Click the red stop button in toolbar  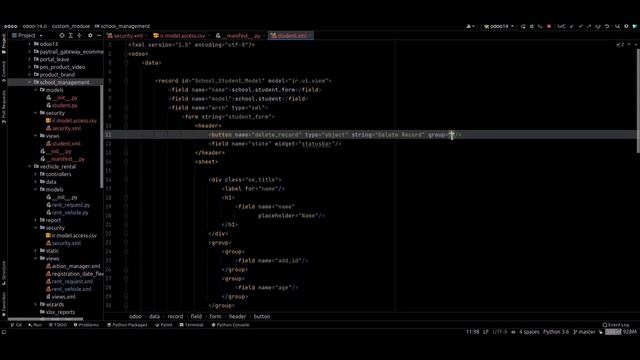click(549, 27)
